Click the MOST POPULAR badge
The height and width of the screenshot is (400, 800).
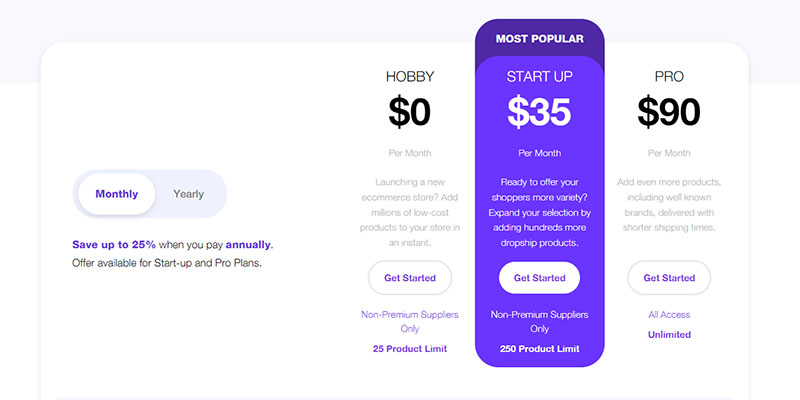click(539, 39)
